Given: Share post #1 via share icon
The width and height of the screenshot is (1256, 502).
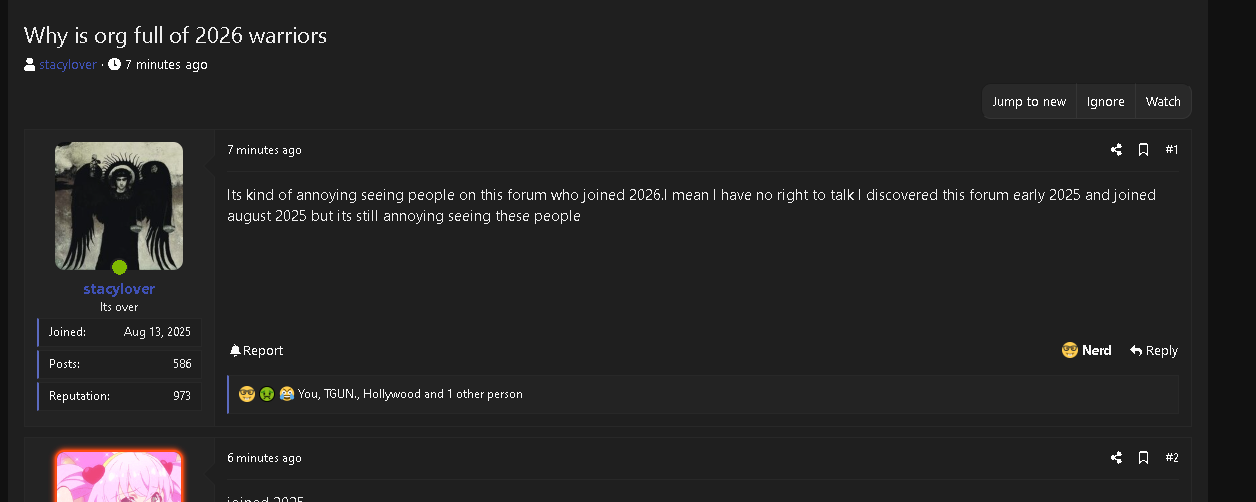Looking at the screenshot, I should 1116,150.
